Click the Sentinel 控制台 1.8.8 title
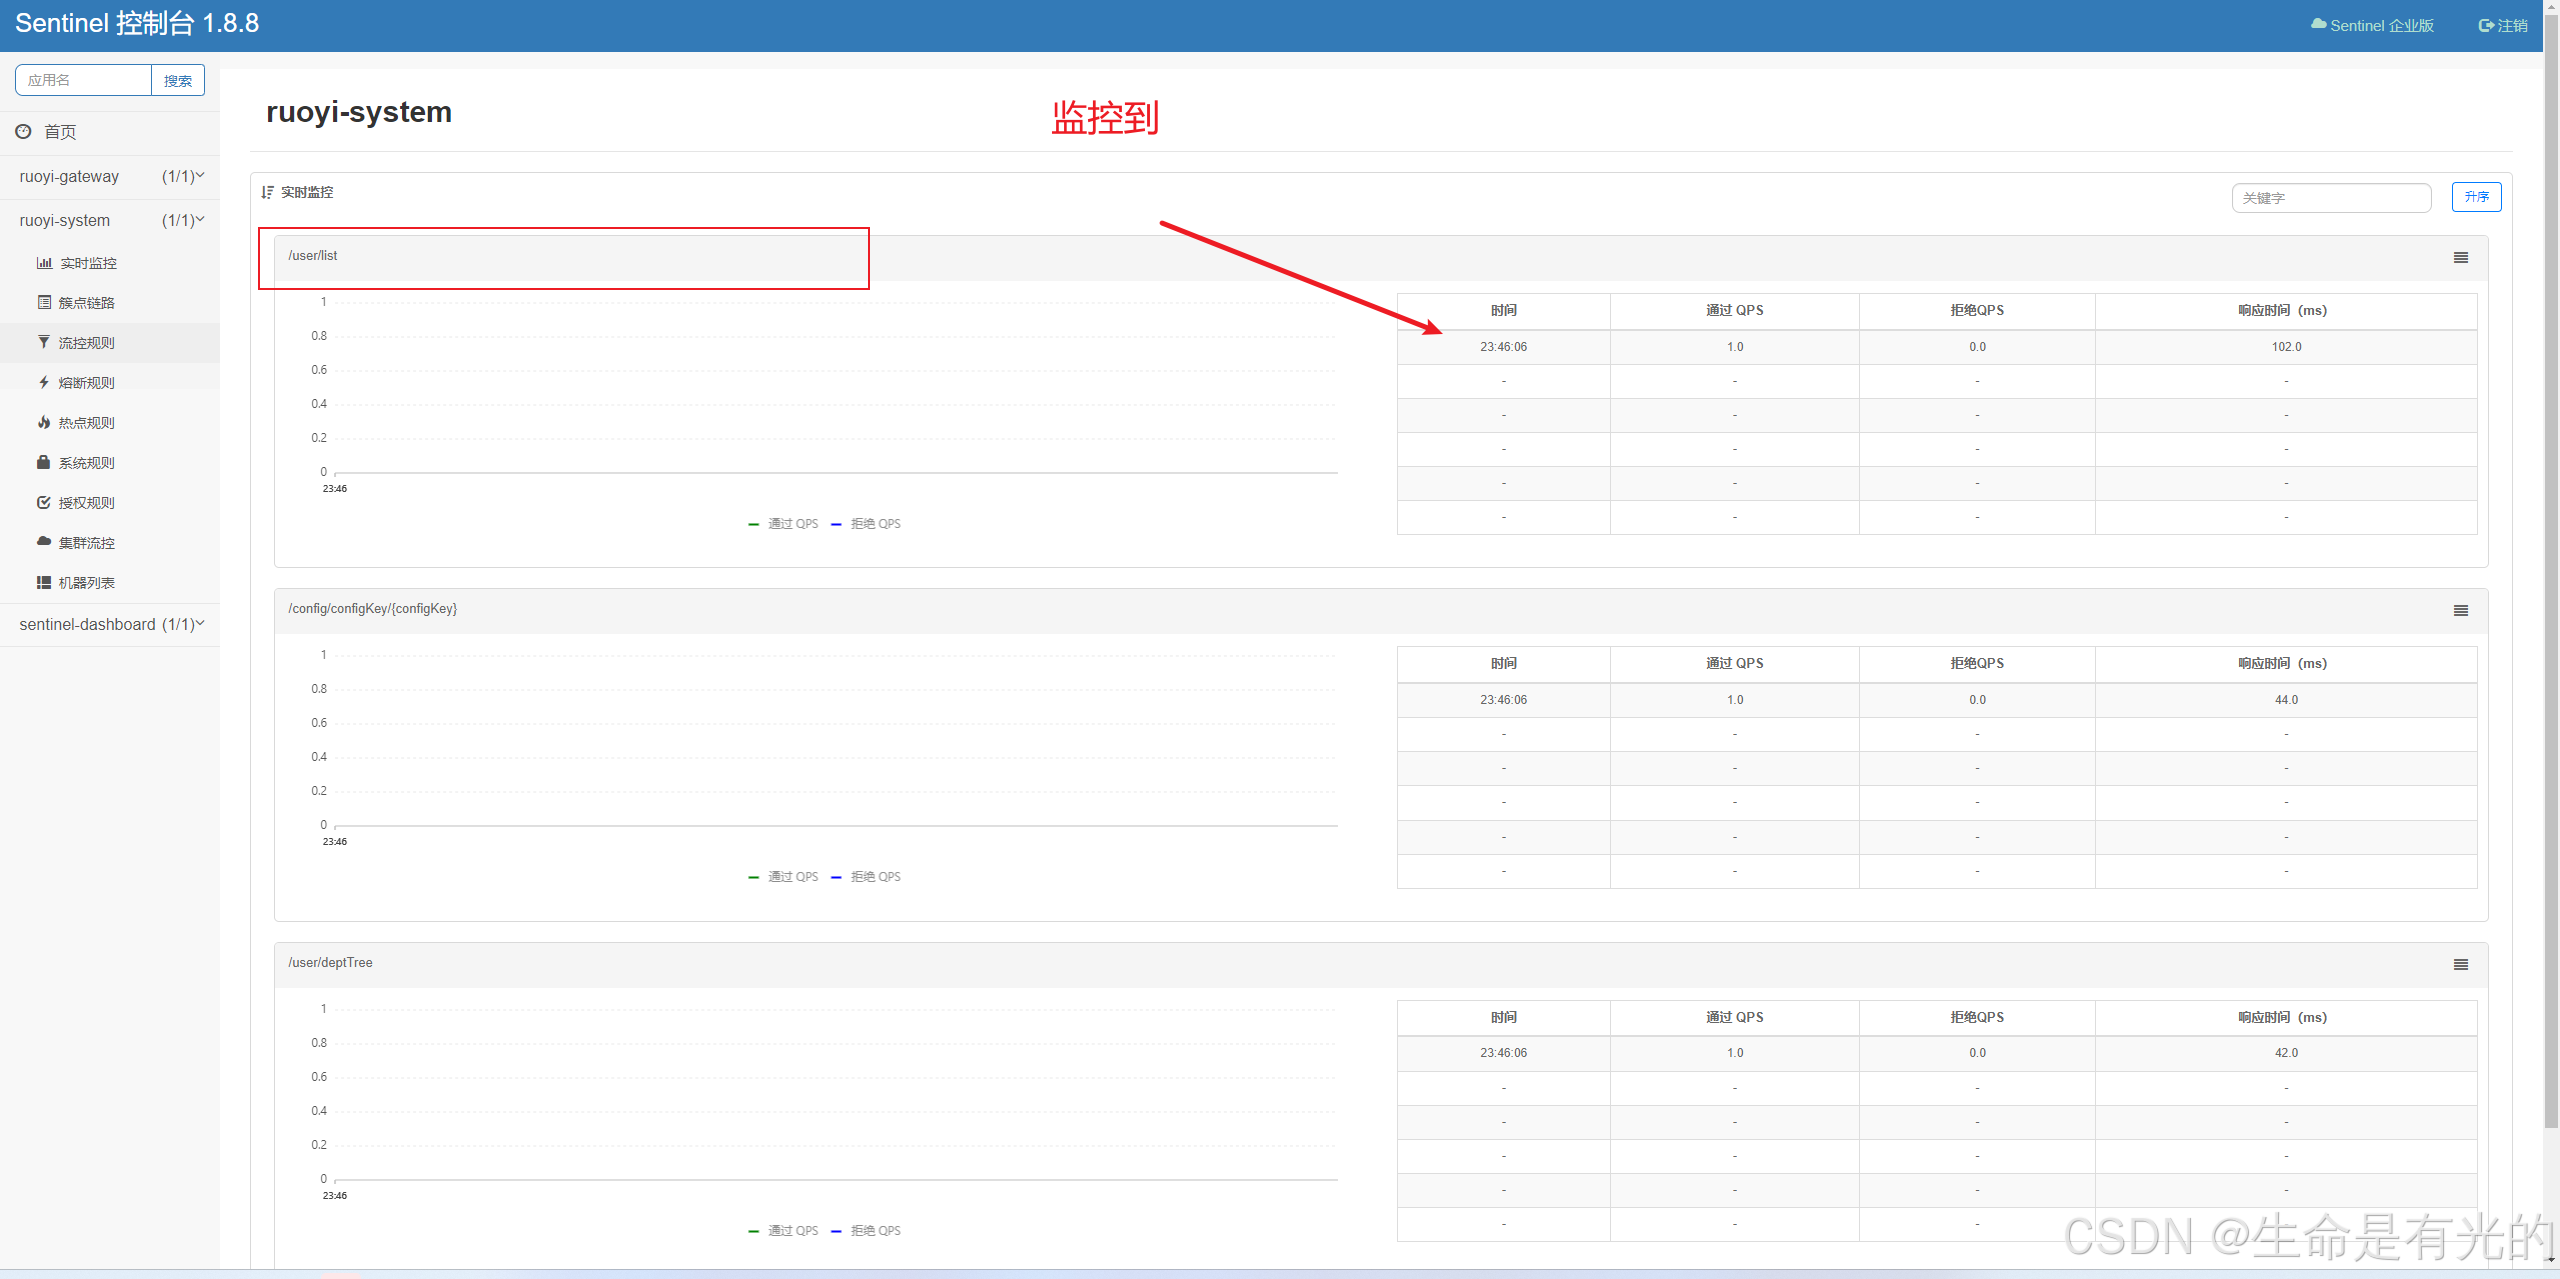Viewport: 2560px width, 1279px height. 137,24
